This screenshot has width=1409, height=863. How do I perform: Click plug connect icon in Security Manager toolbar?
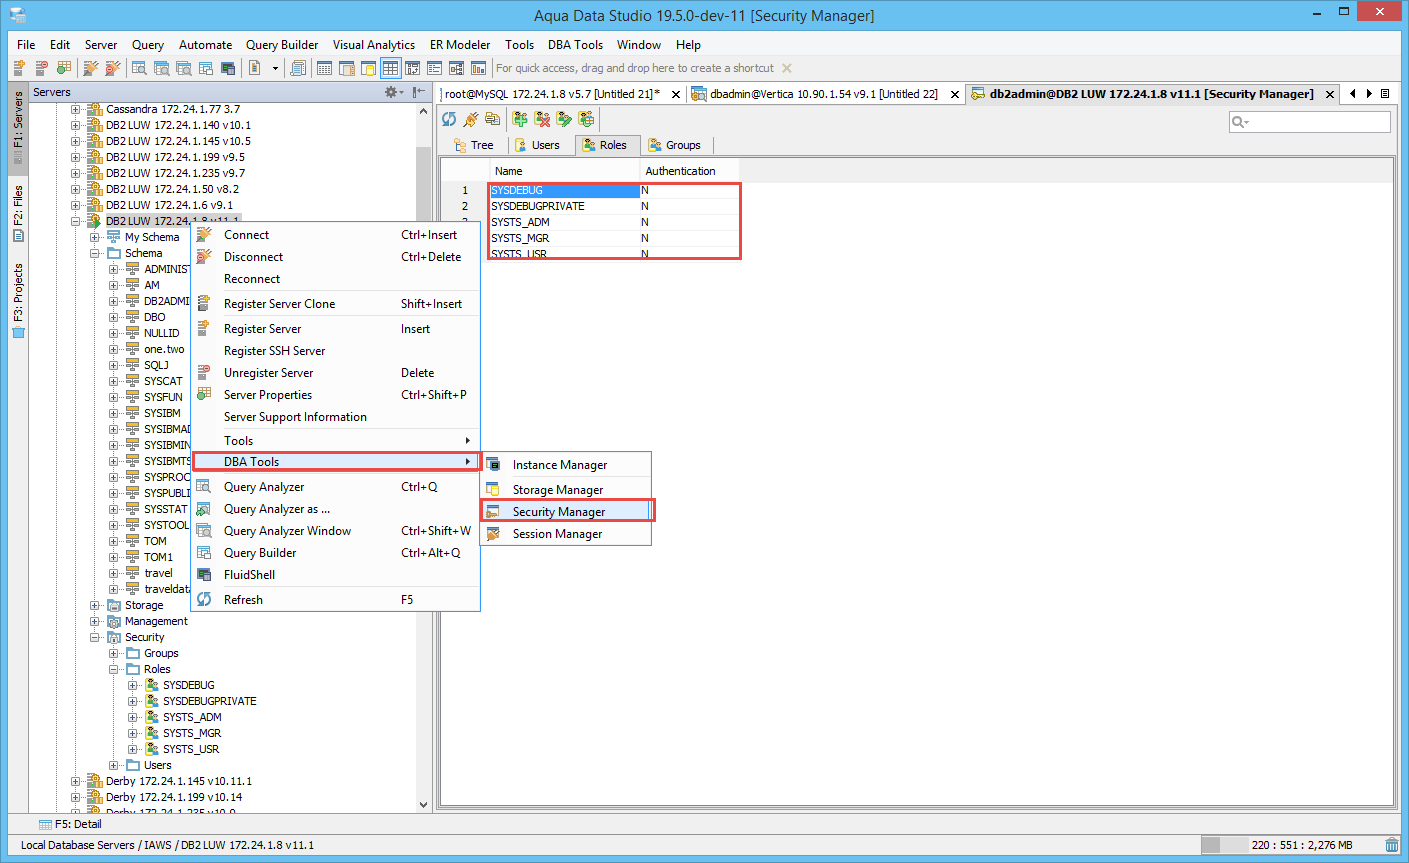pyautogui.click(x=471, y=119)
